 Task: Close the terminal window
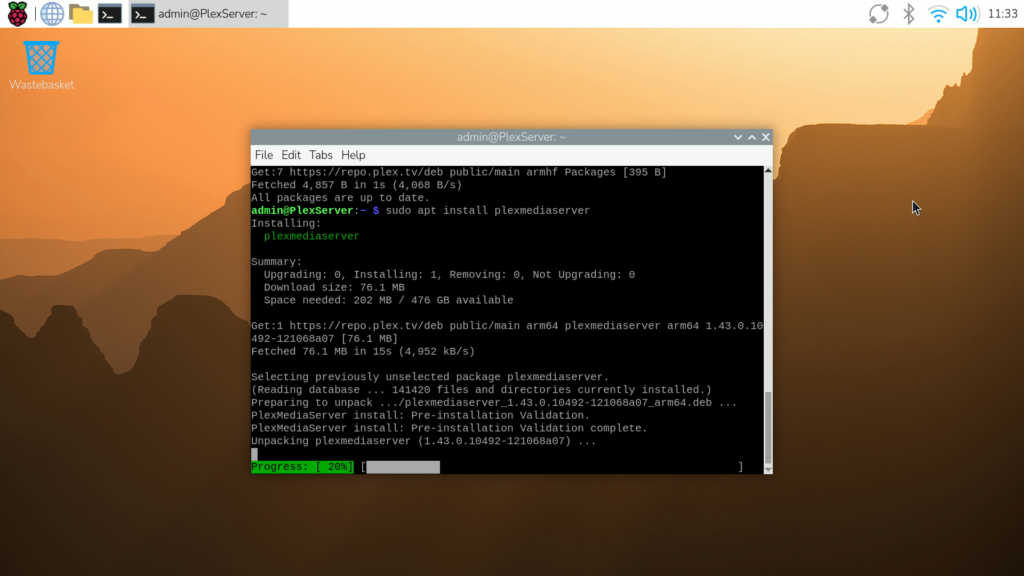pos(766,137)
